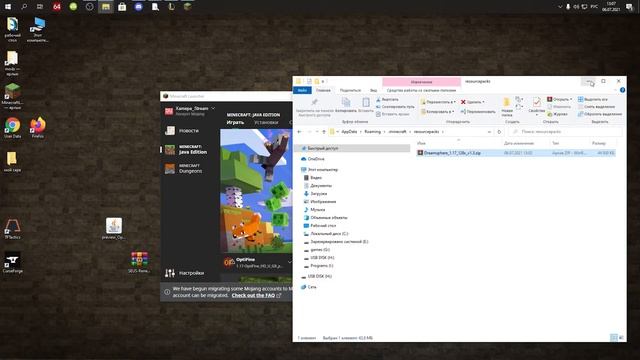Go up one folder level in Explorer
Image resolution: width=640 pixels, height=360 pixels.
pos(324,132)
